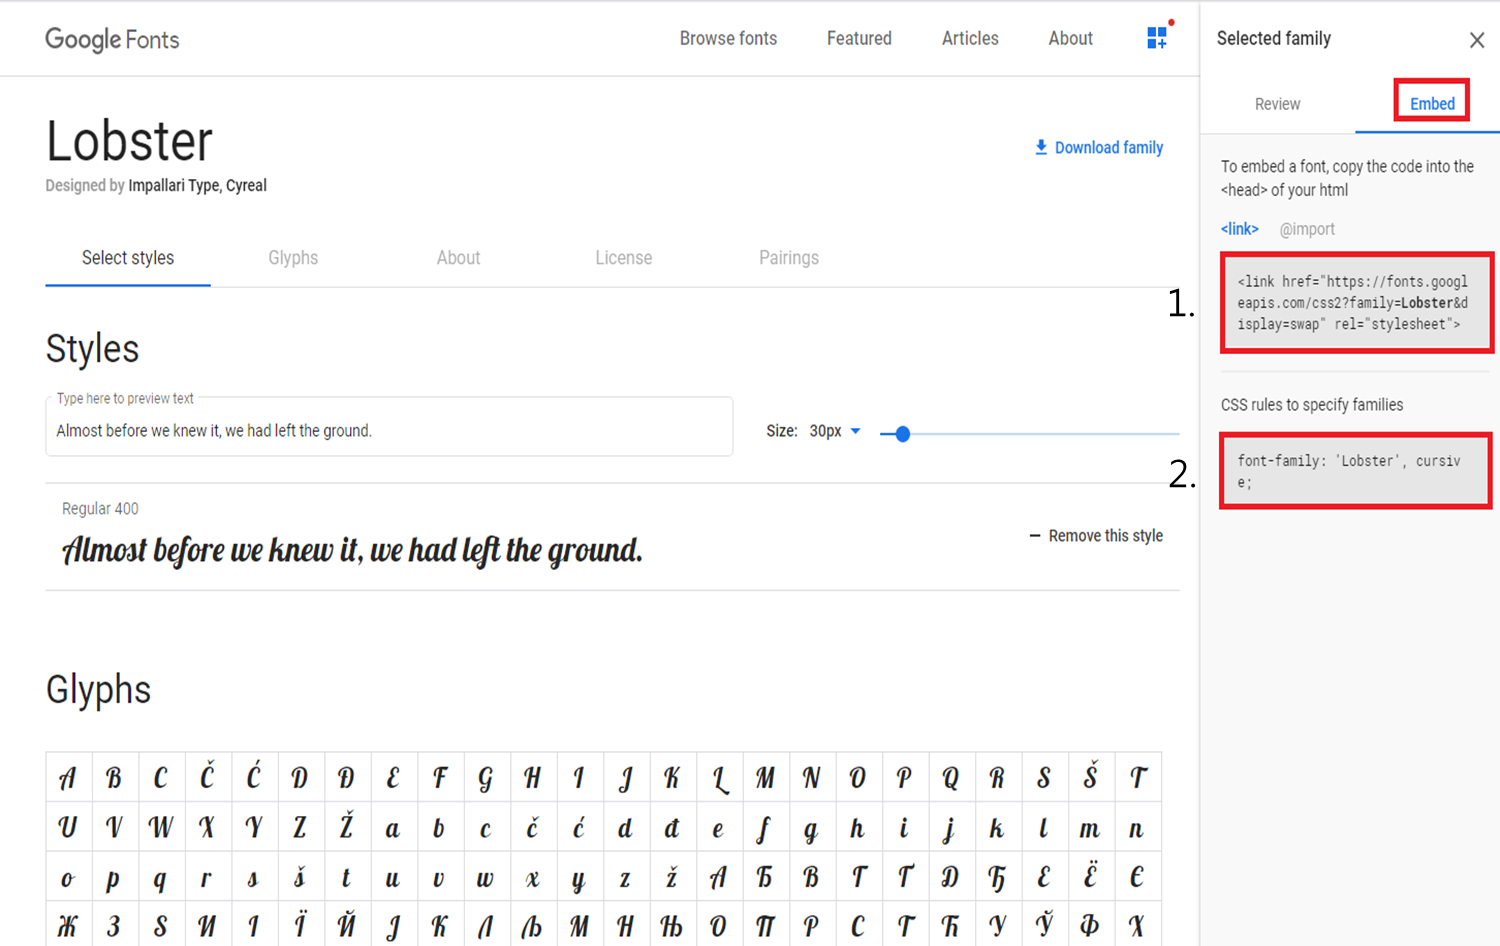Viewport: 1500px width, 946px height.
Task: Adjust the font size slider handle
Action: coord(902,434)
